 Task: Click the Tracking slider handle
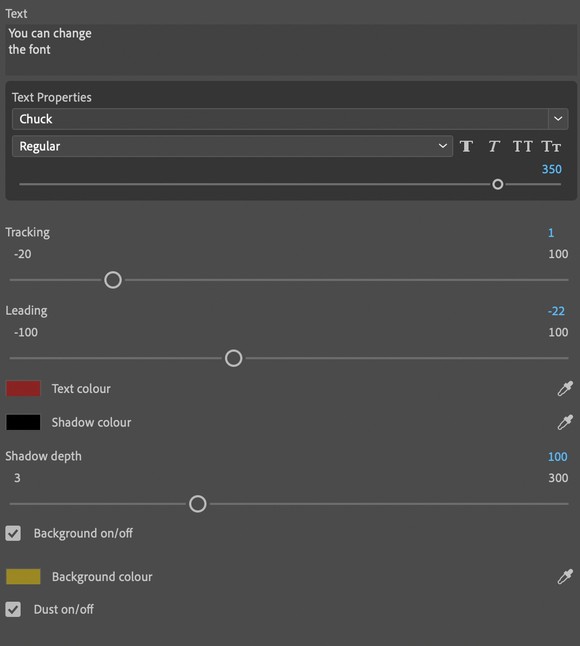(113, 280)
